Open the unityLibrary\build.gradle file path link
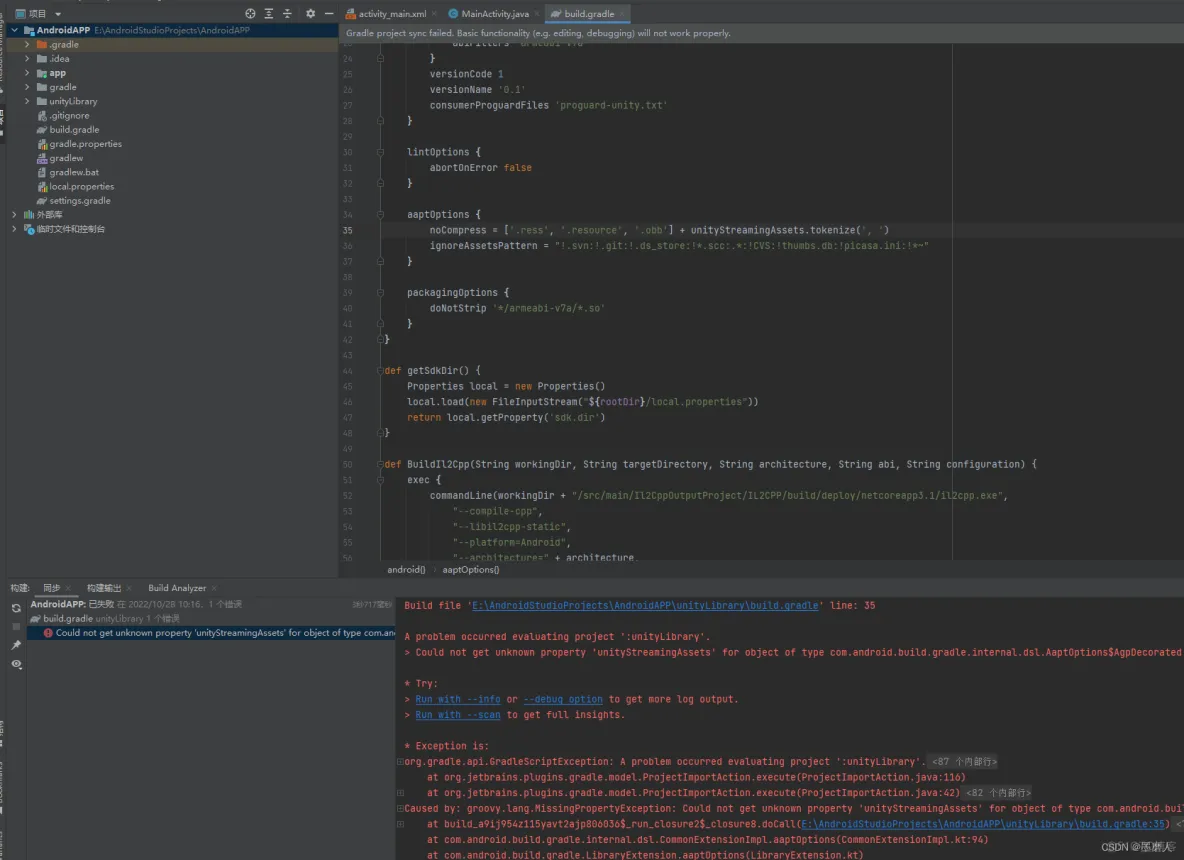 click(x=646, y=606)
